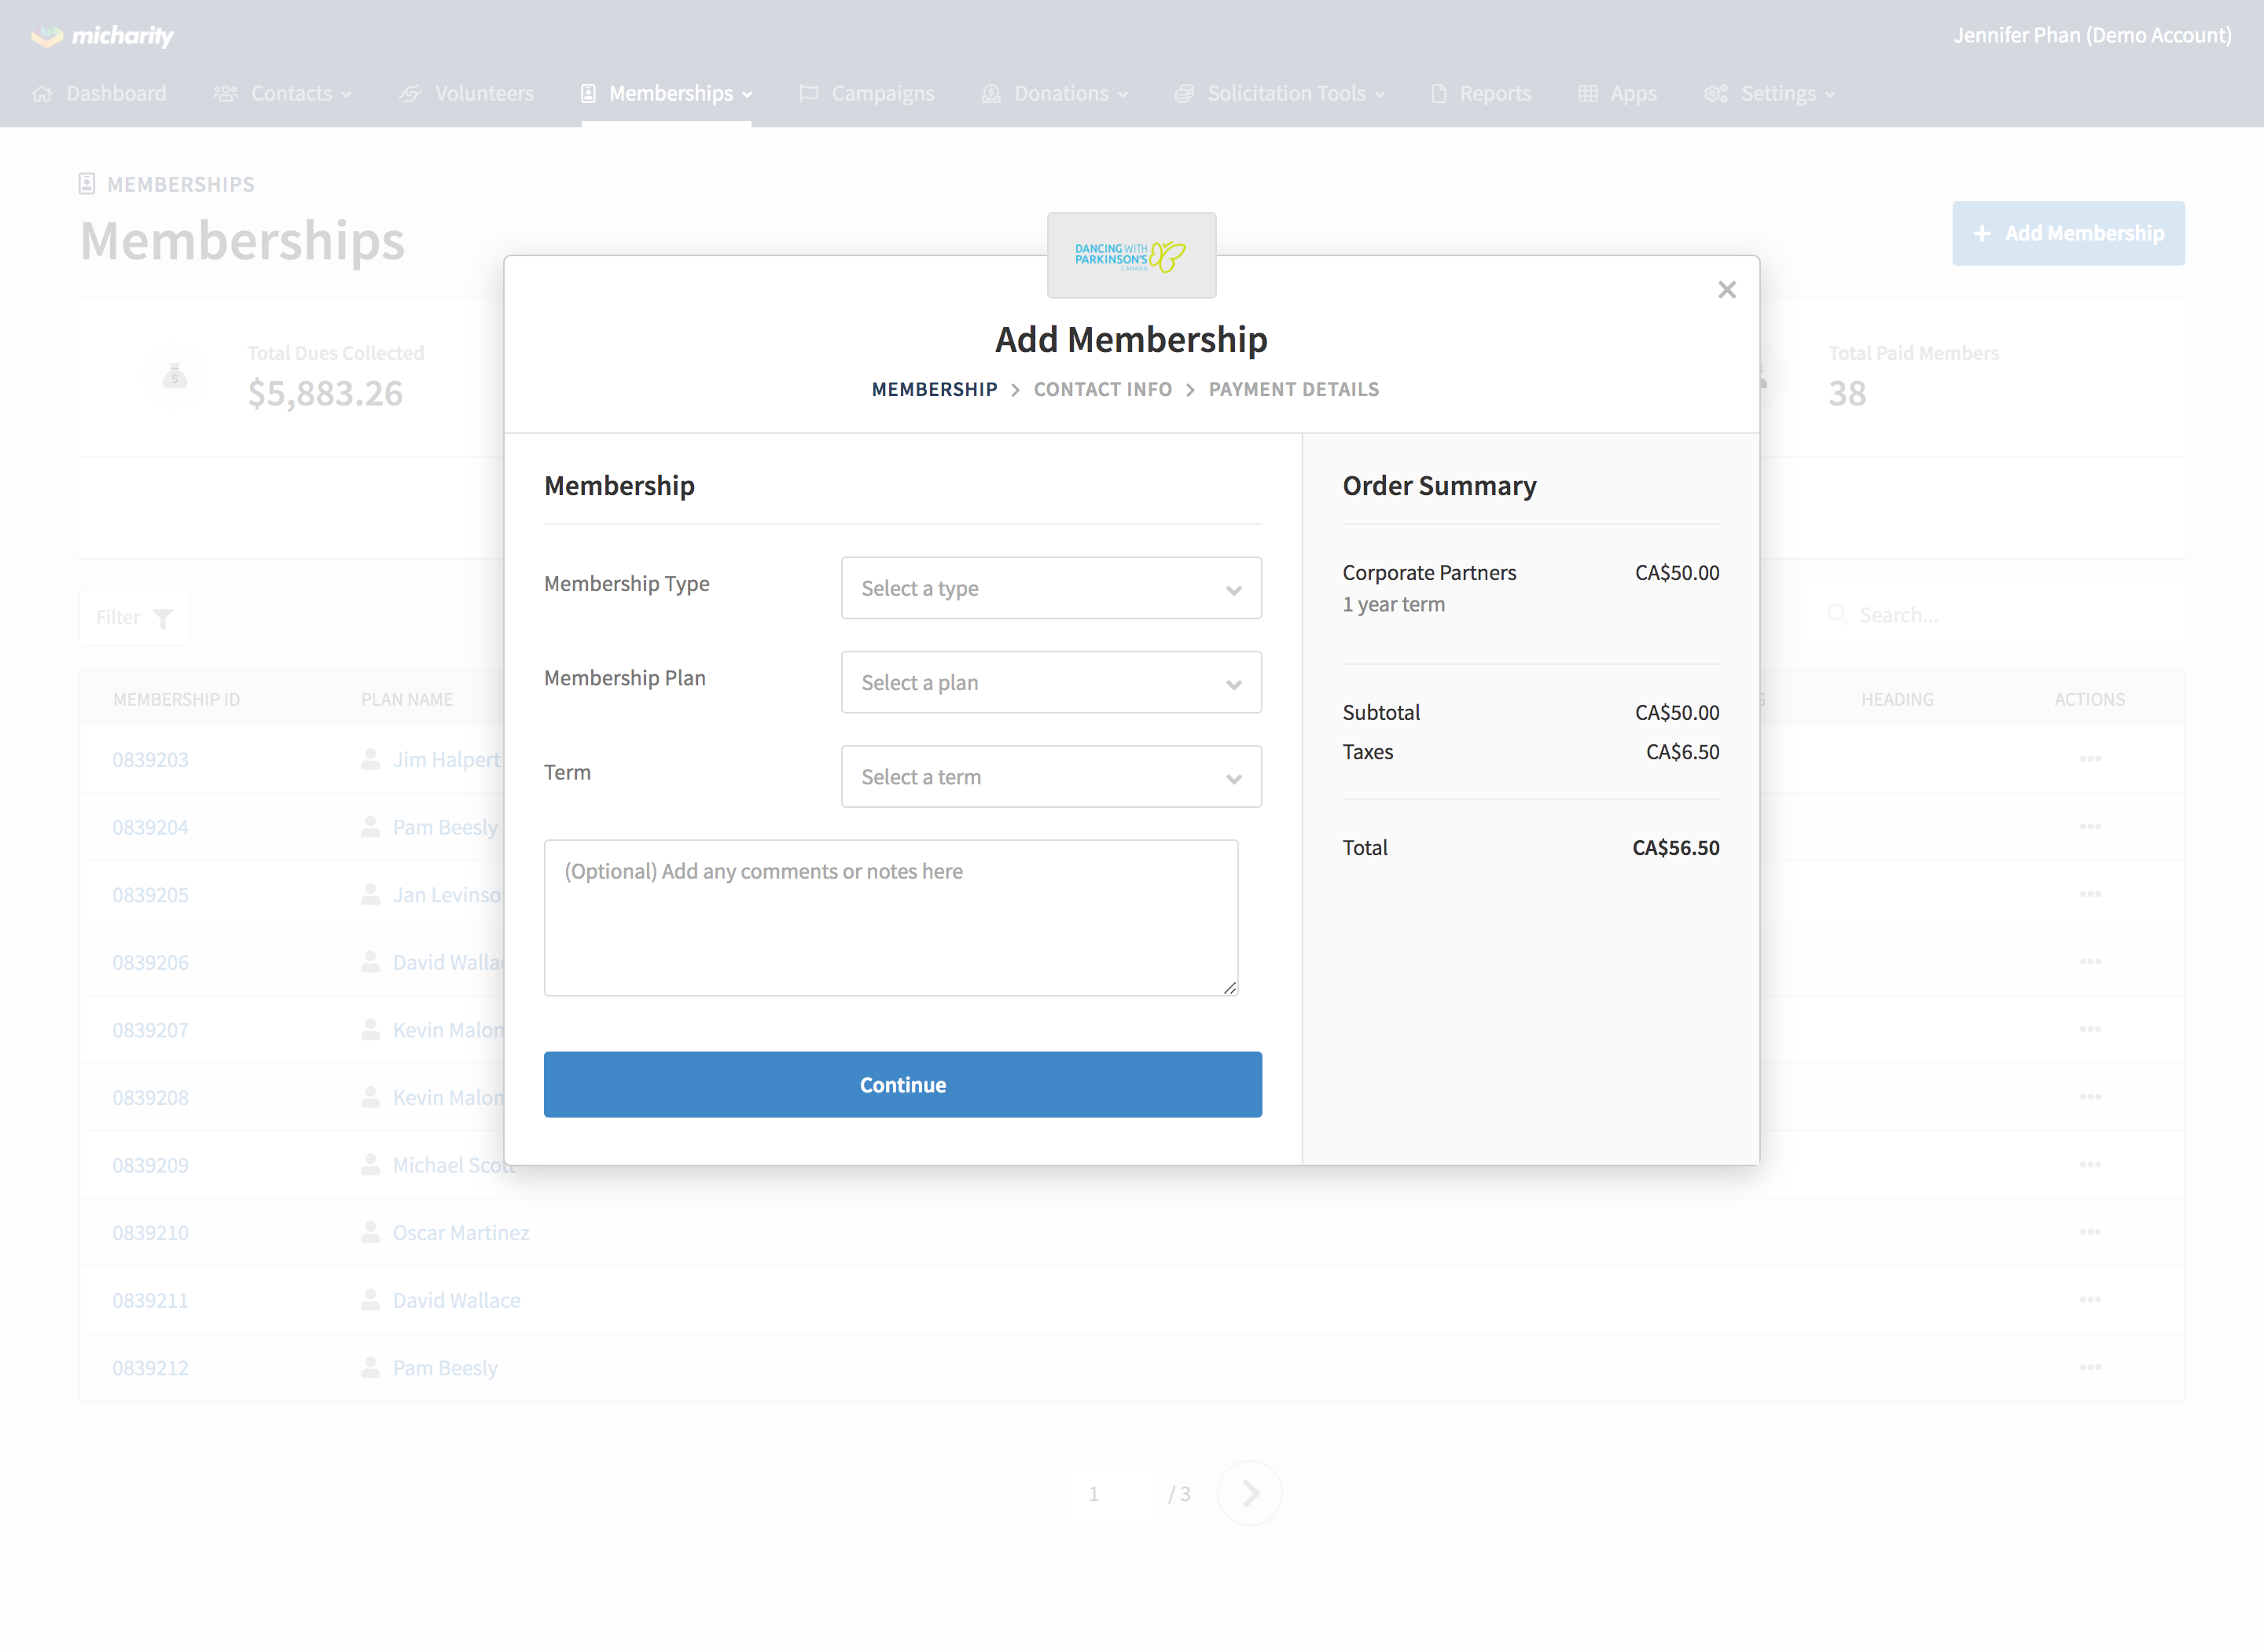Viewport: 2264px width, 1652px height.
Task: Click the Solicitation Tools icon
Action: click(1184, 94)
